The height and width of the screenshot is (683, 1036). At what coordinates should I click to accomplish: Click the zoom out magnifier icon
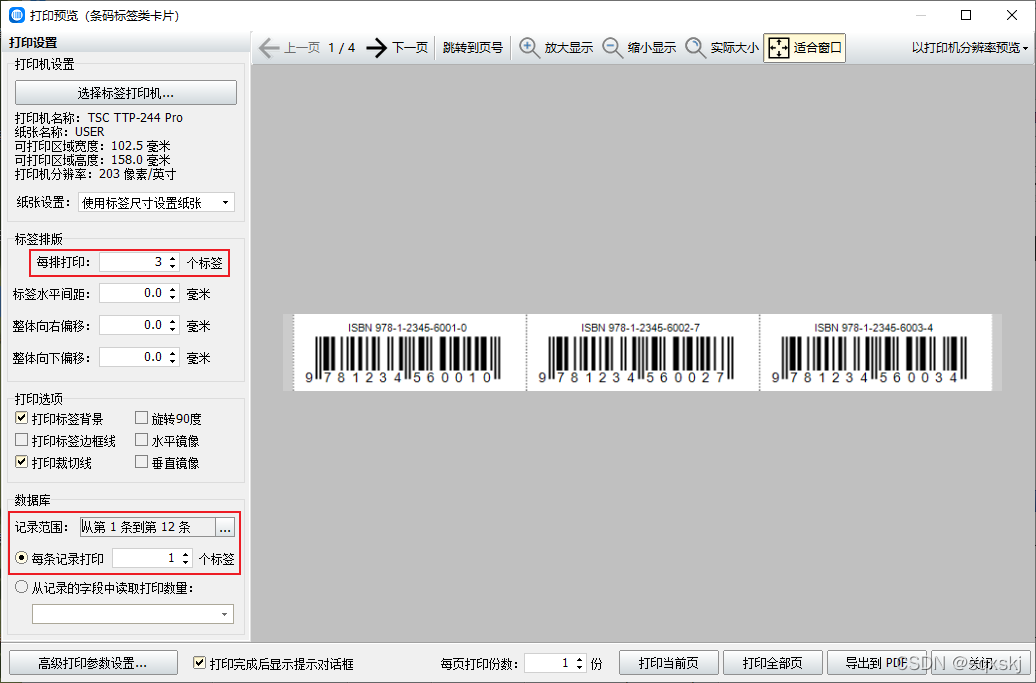(x=612, y=48)
